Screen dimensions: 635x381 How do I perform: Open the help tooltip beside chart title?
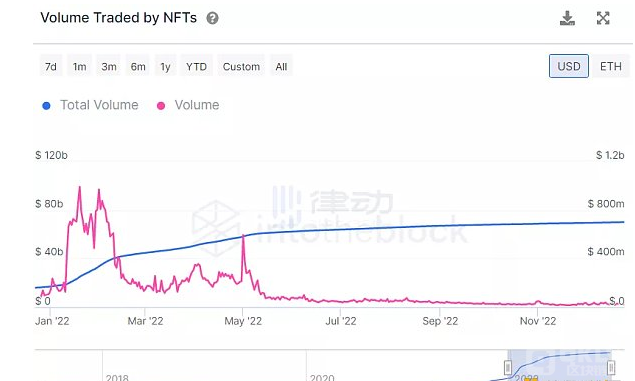[212, 18]
